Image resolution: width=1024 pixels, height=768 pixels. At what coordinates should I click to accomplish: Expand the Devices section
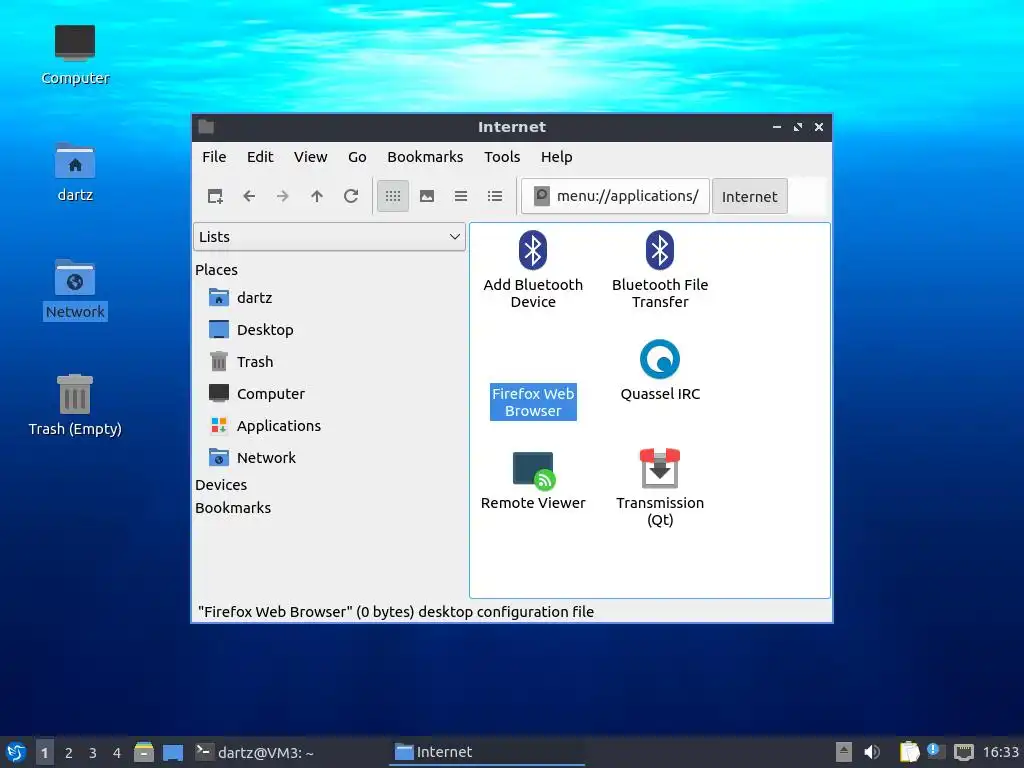221,485
